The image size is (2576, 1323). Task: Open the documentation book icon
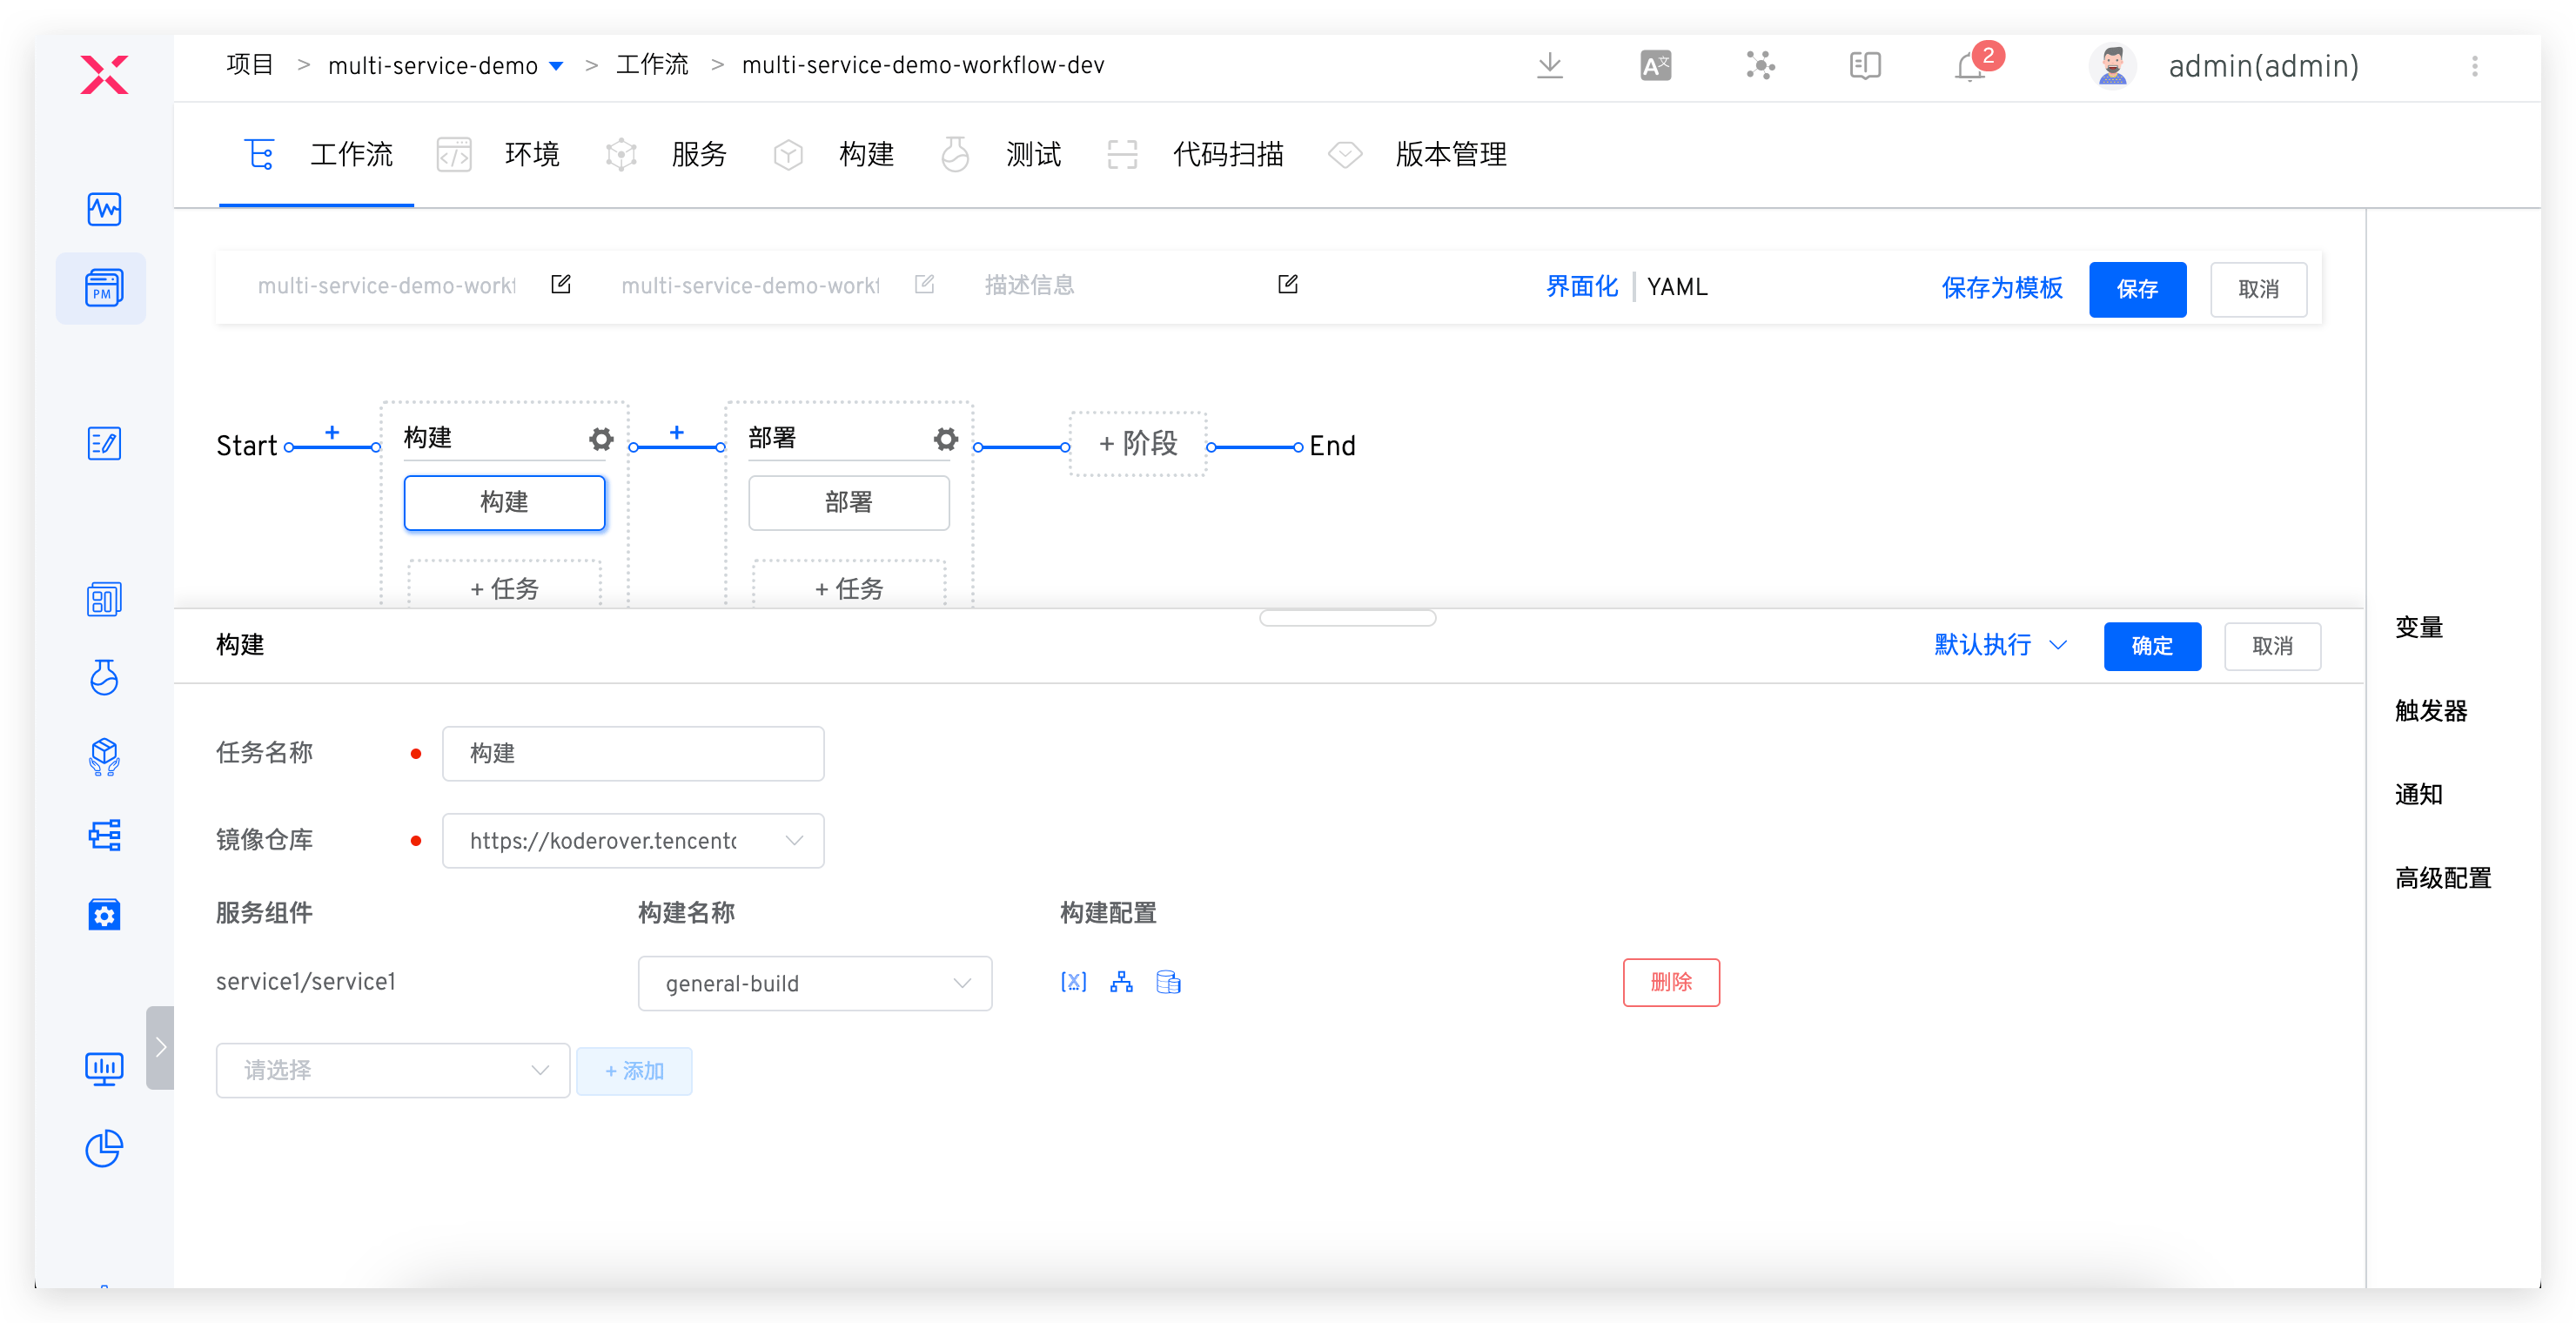point(1864,66)
